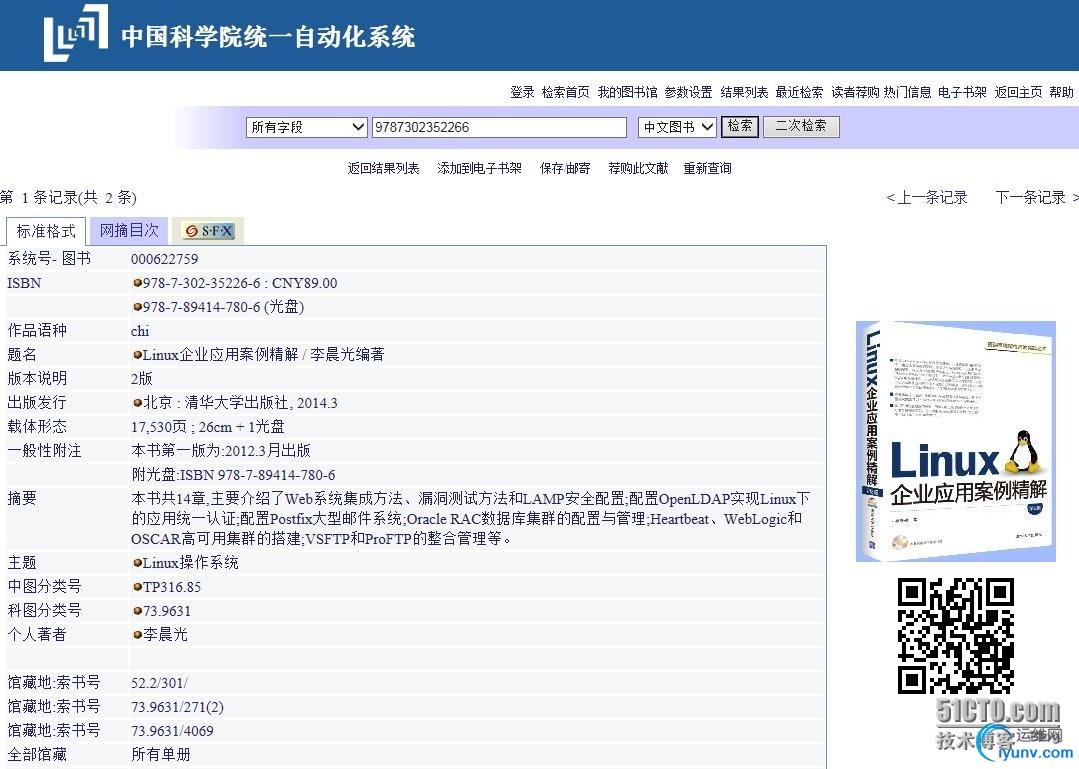Open 我的图书馆 in top navigation
Screen dimensions: 1079x769
click(x=627, y=92)
